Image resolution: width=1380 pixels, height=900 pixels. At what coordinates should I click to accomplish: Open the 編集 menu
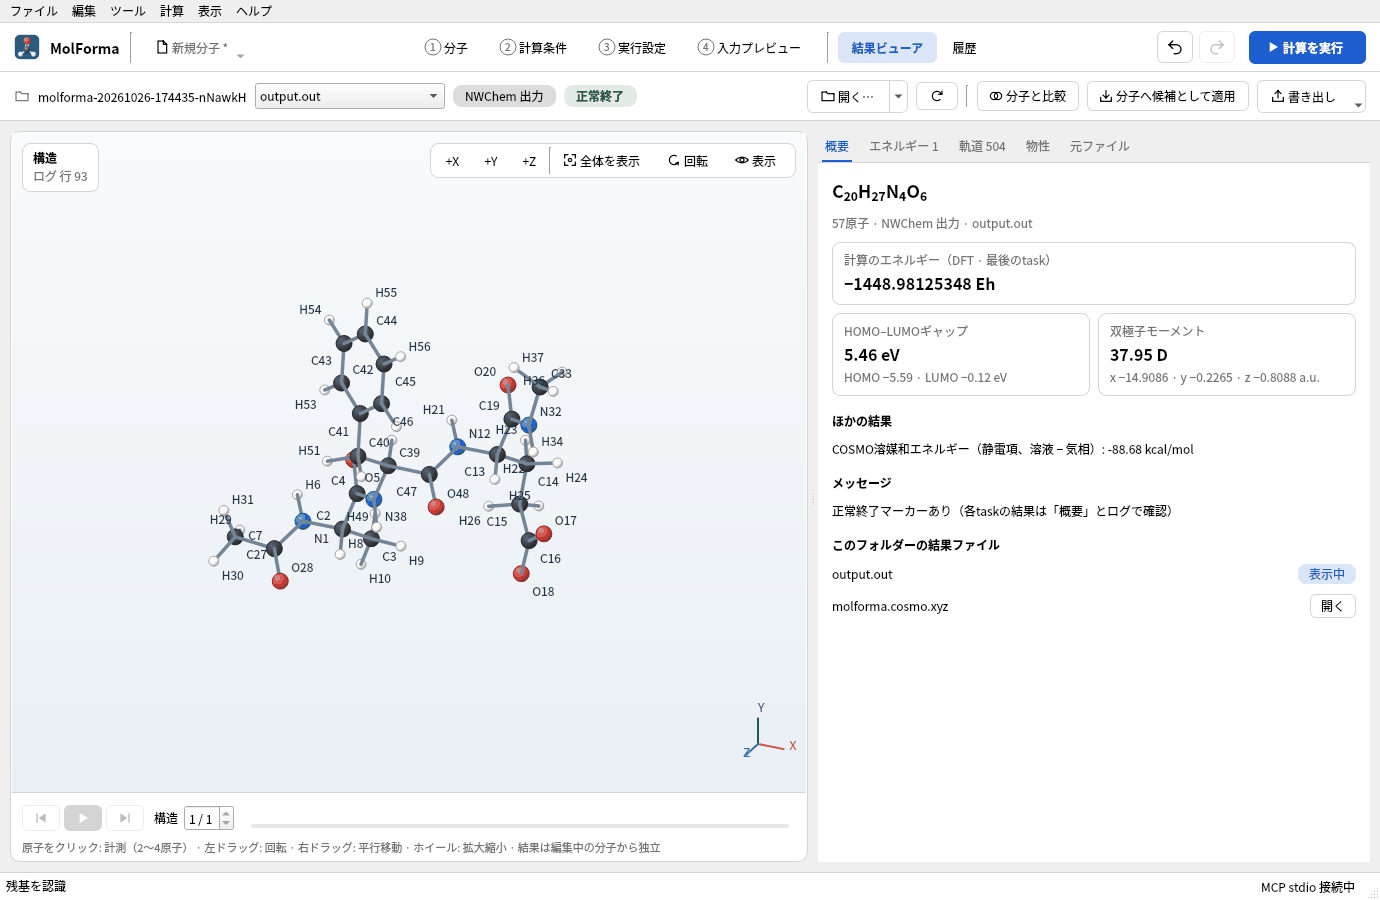[84, 11]
